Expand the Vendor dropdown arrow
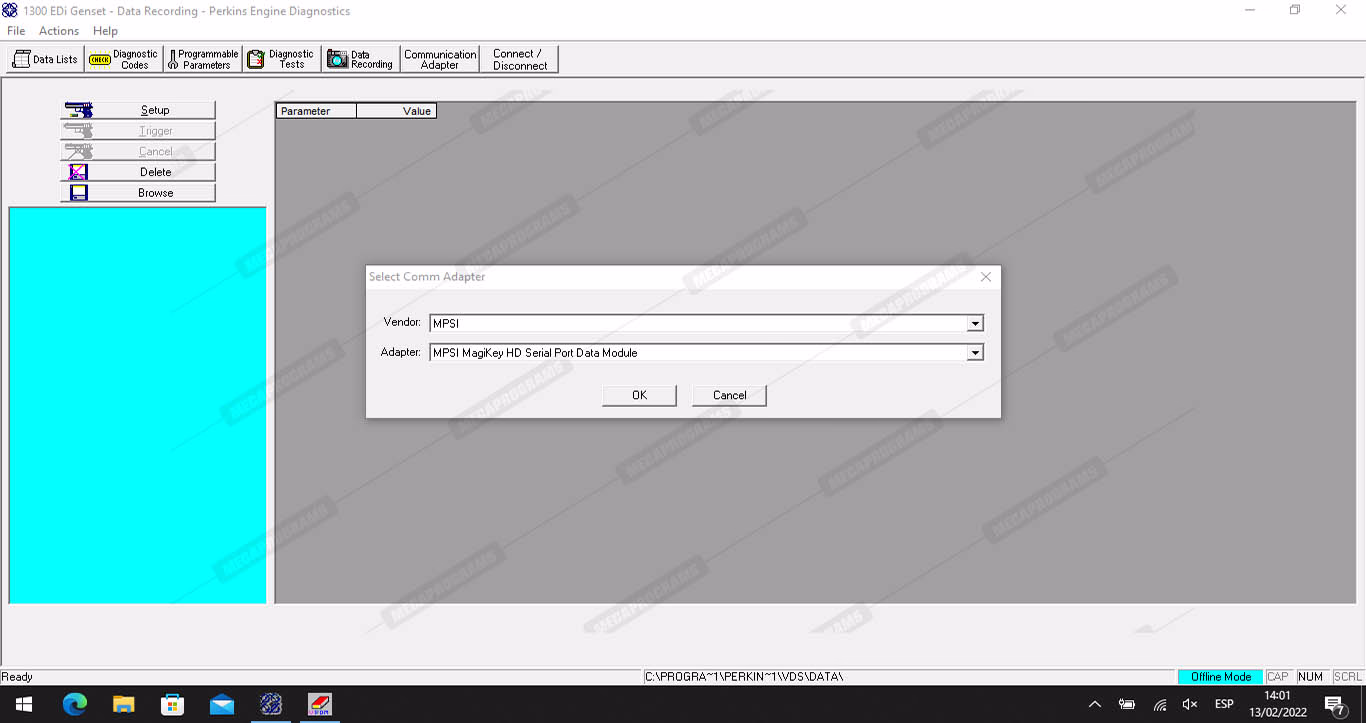The width and height of the screenshot is (1366, 723). [975, 323]
